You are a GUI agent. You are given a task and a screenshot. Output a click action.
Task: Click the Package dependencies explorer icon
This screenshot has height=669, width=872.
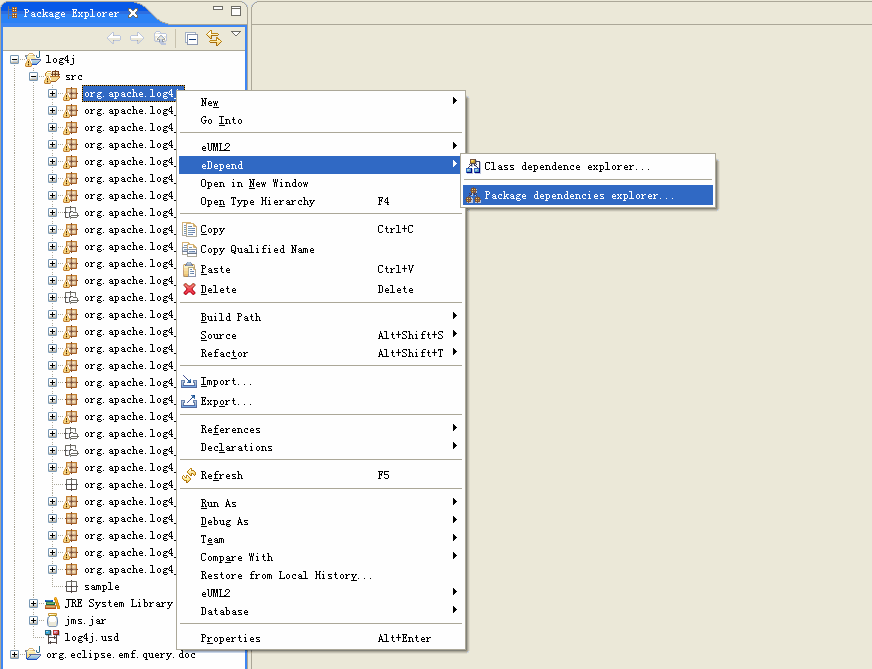(473, 195)
